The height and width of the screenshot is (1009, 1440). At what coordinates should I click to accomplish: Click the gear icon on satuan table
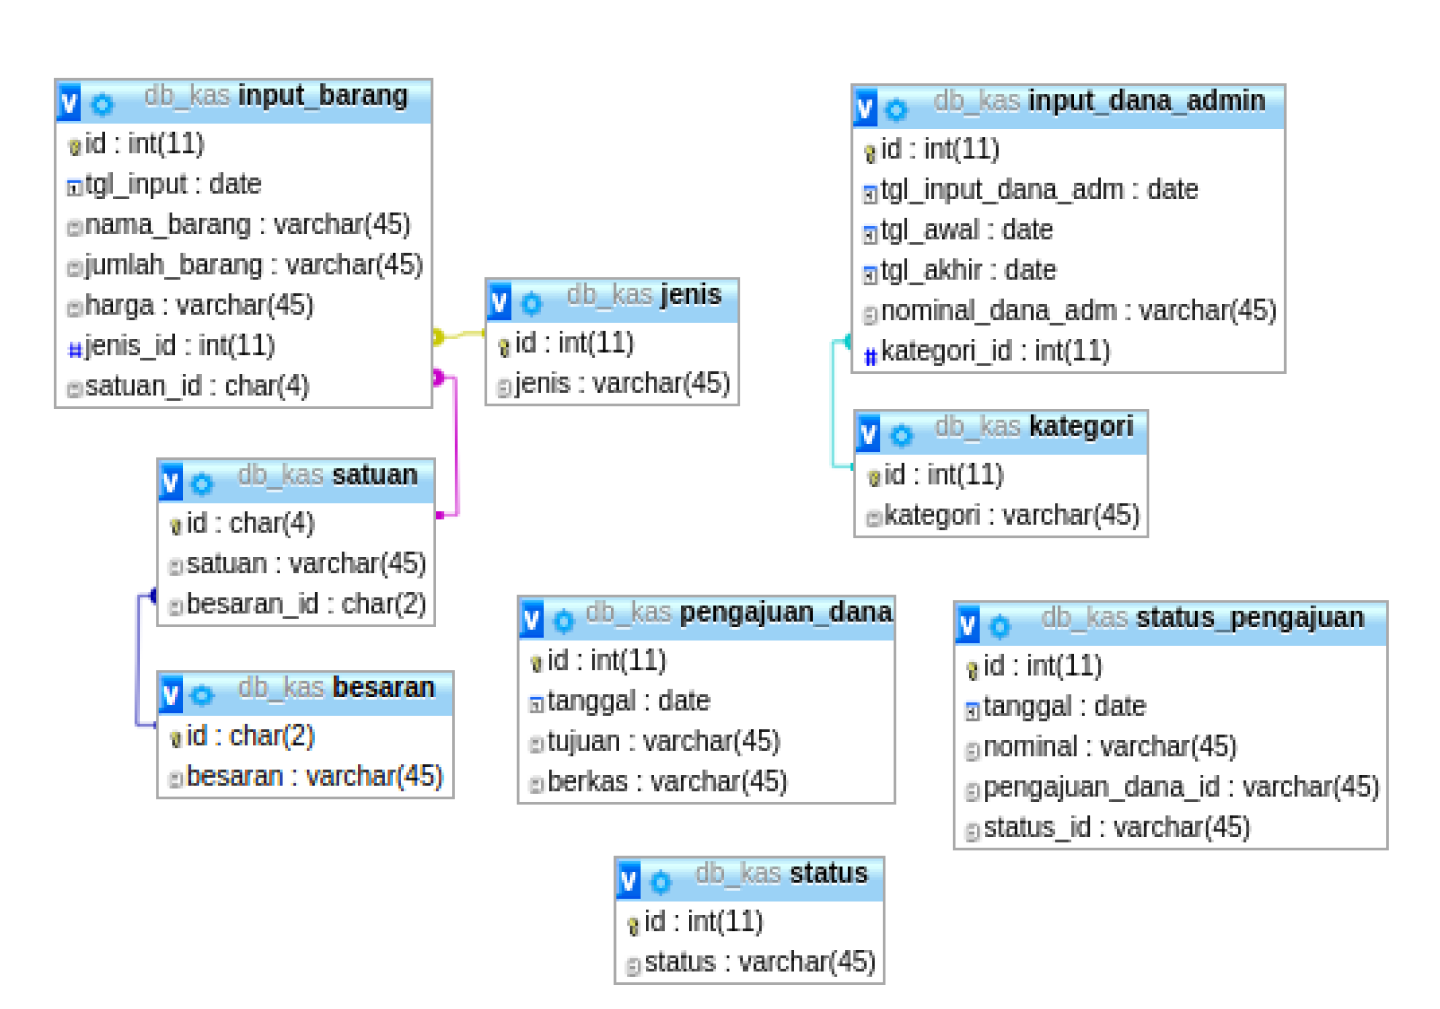pyautogui.click(x=202, y=484)
